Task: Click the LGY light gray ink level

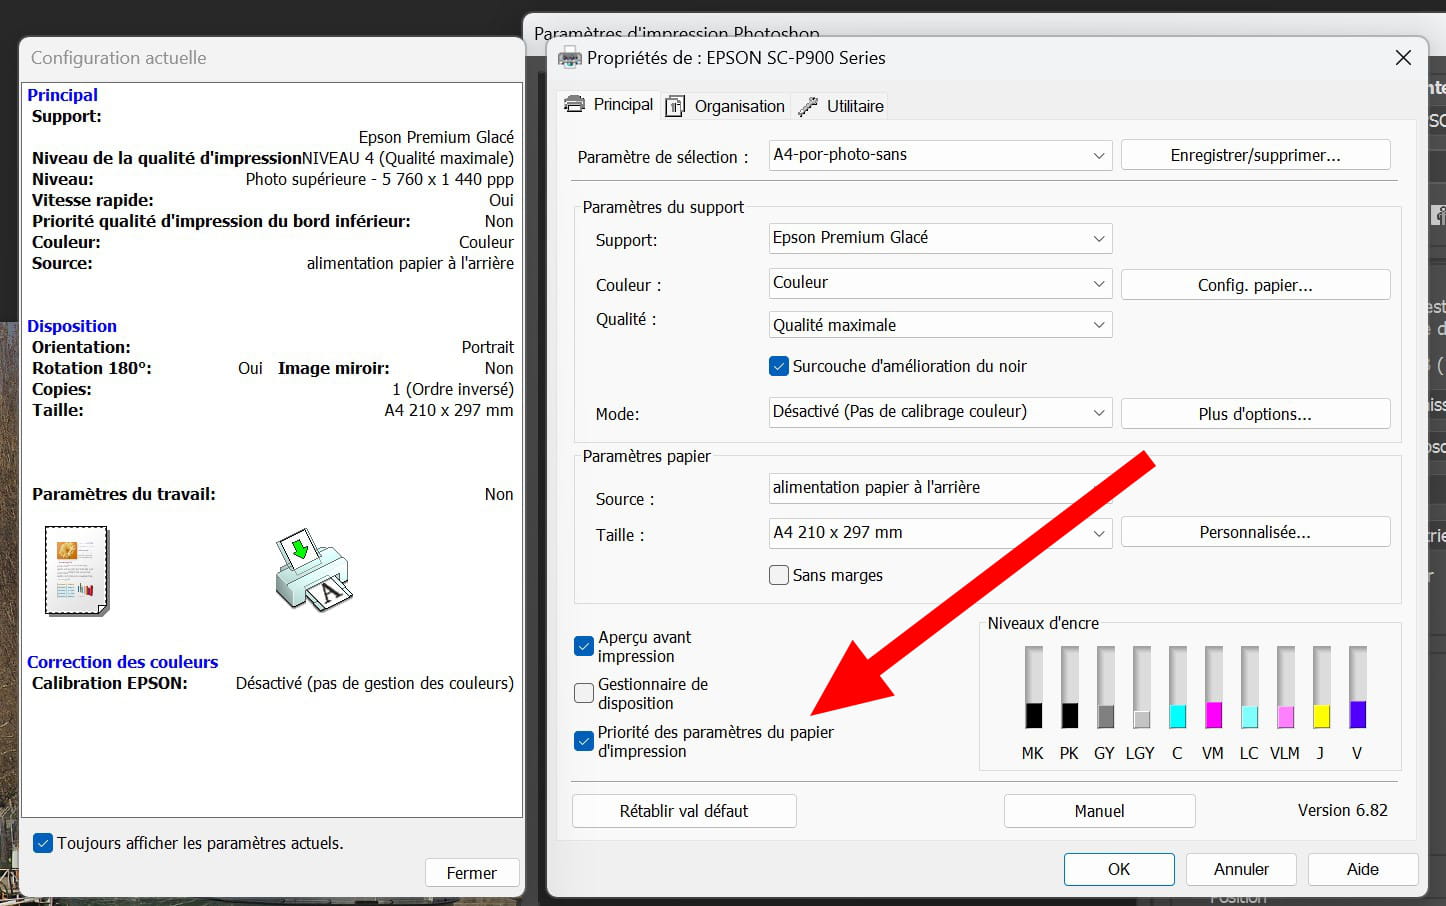Action: (x=1142, y=687)
